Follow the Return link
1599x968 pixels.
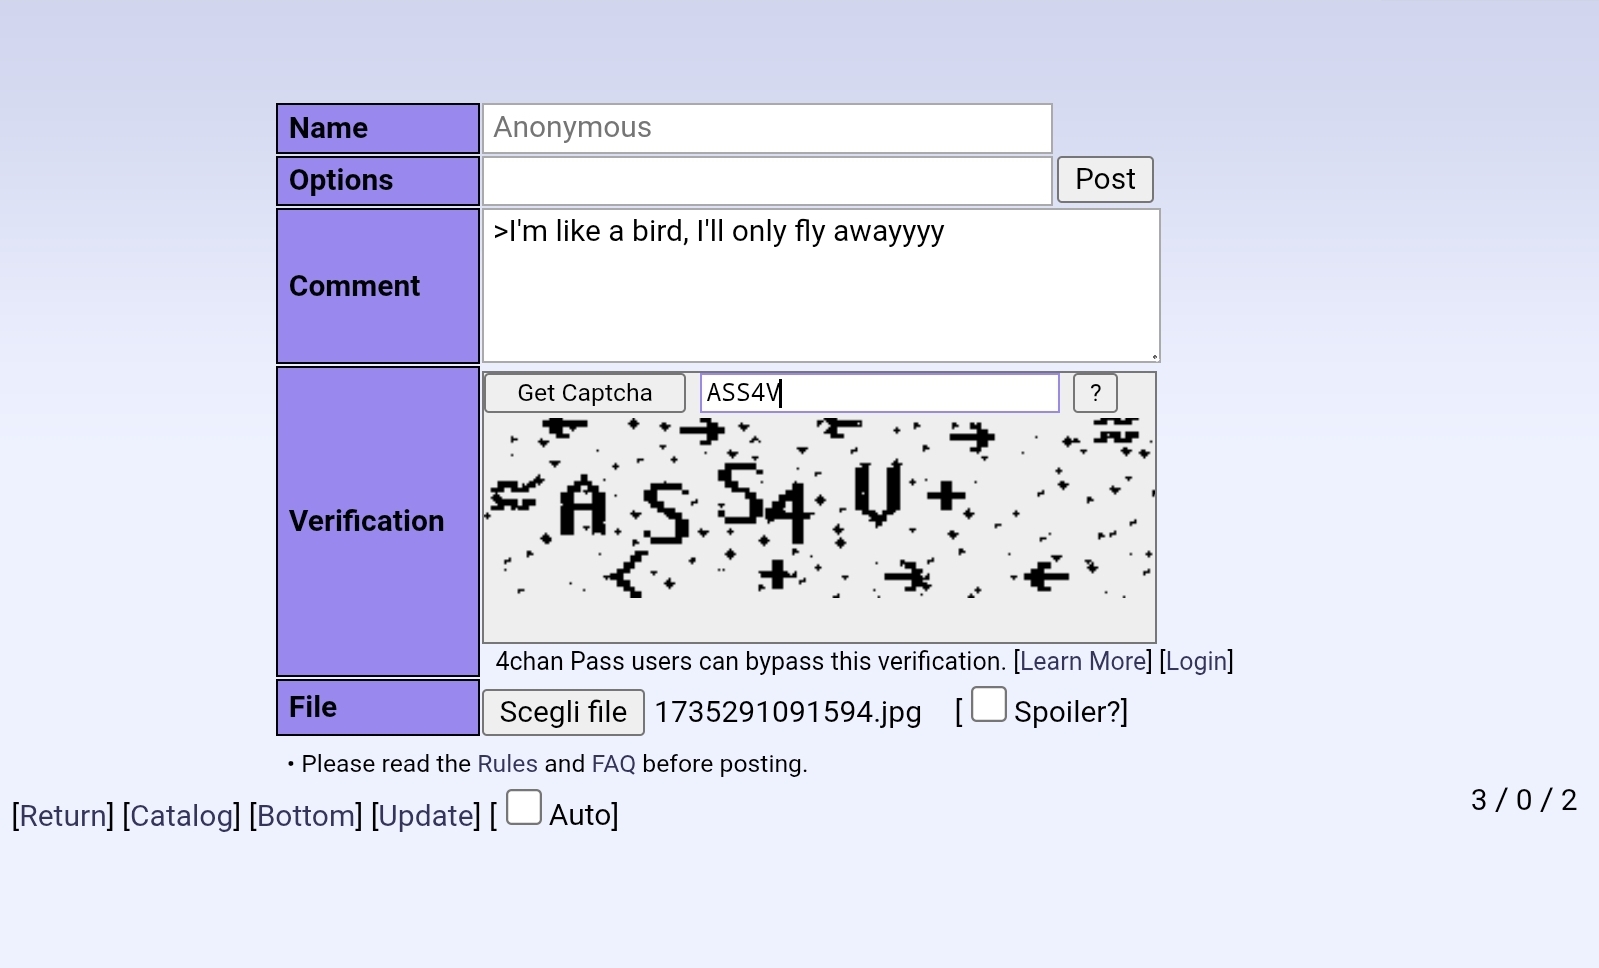click(63, 816)
